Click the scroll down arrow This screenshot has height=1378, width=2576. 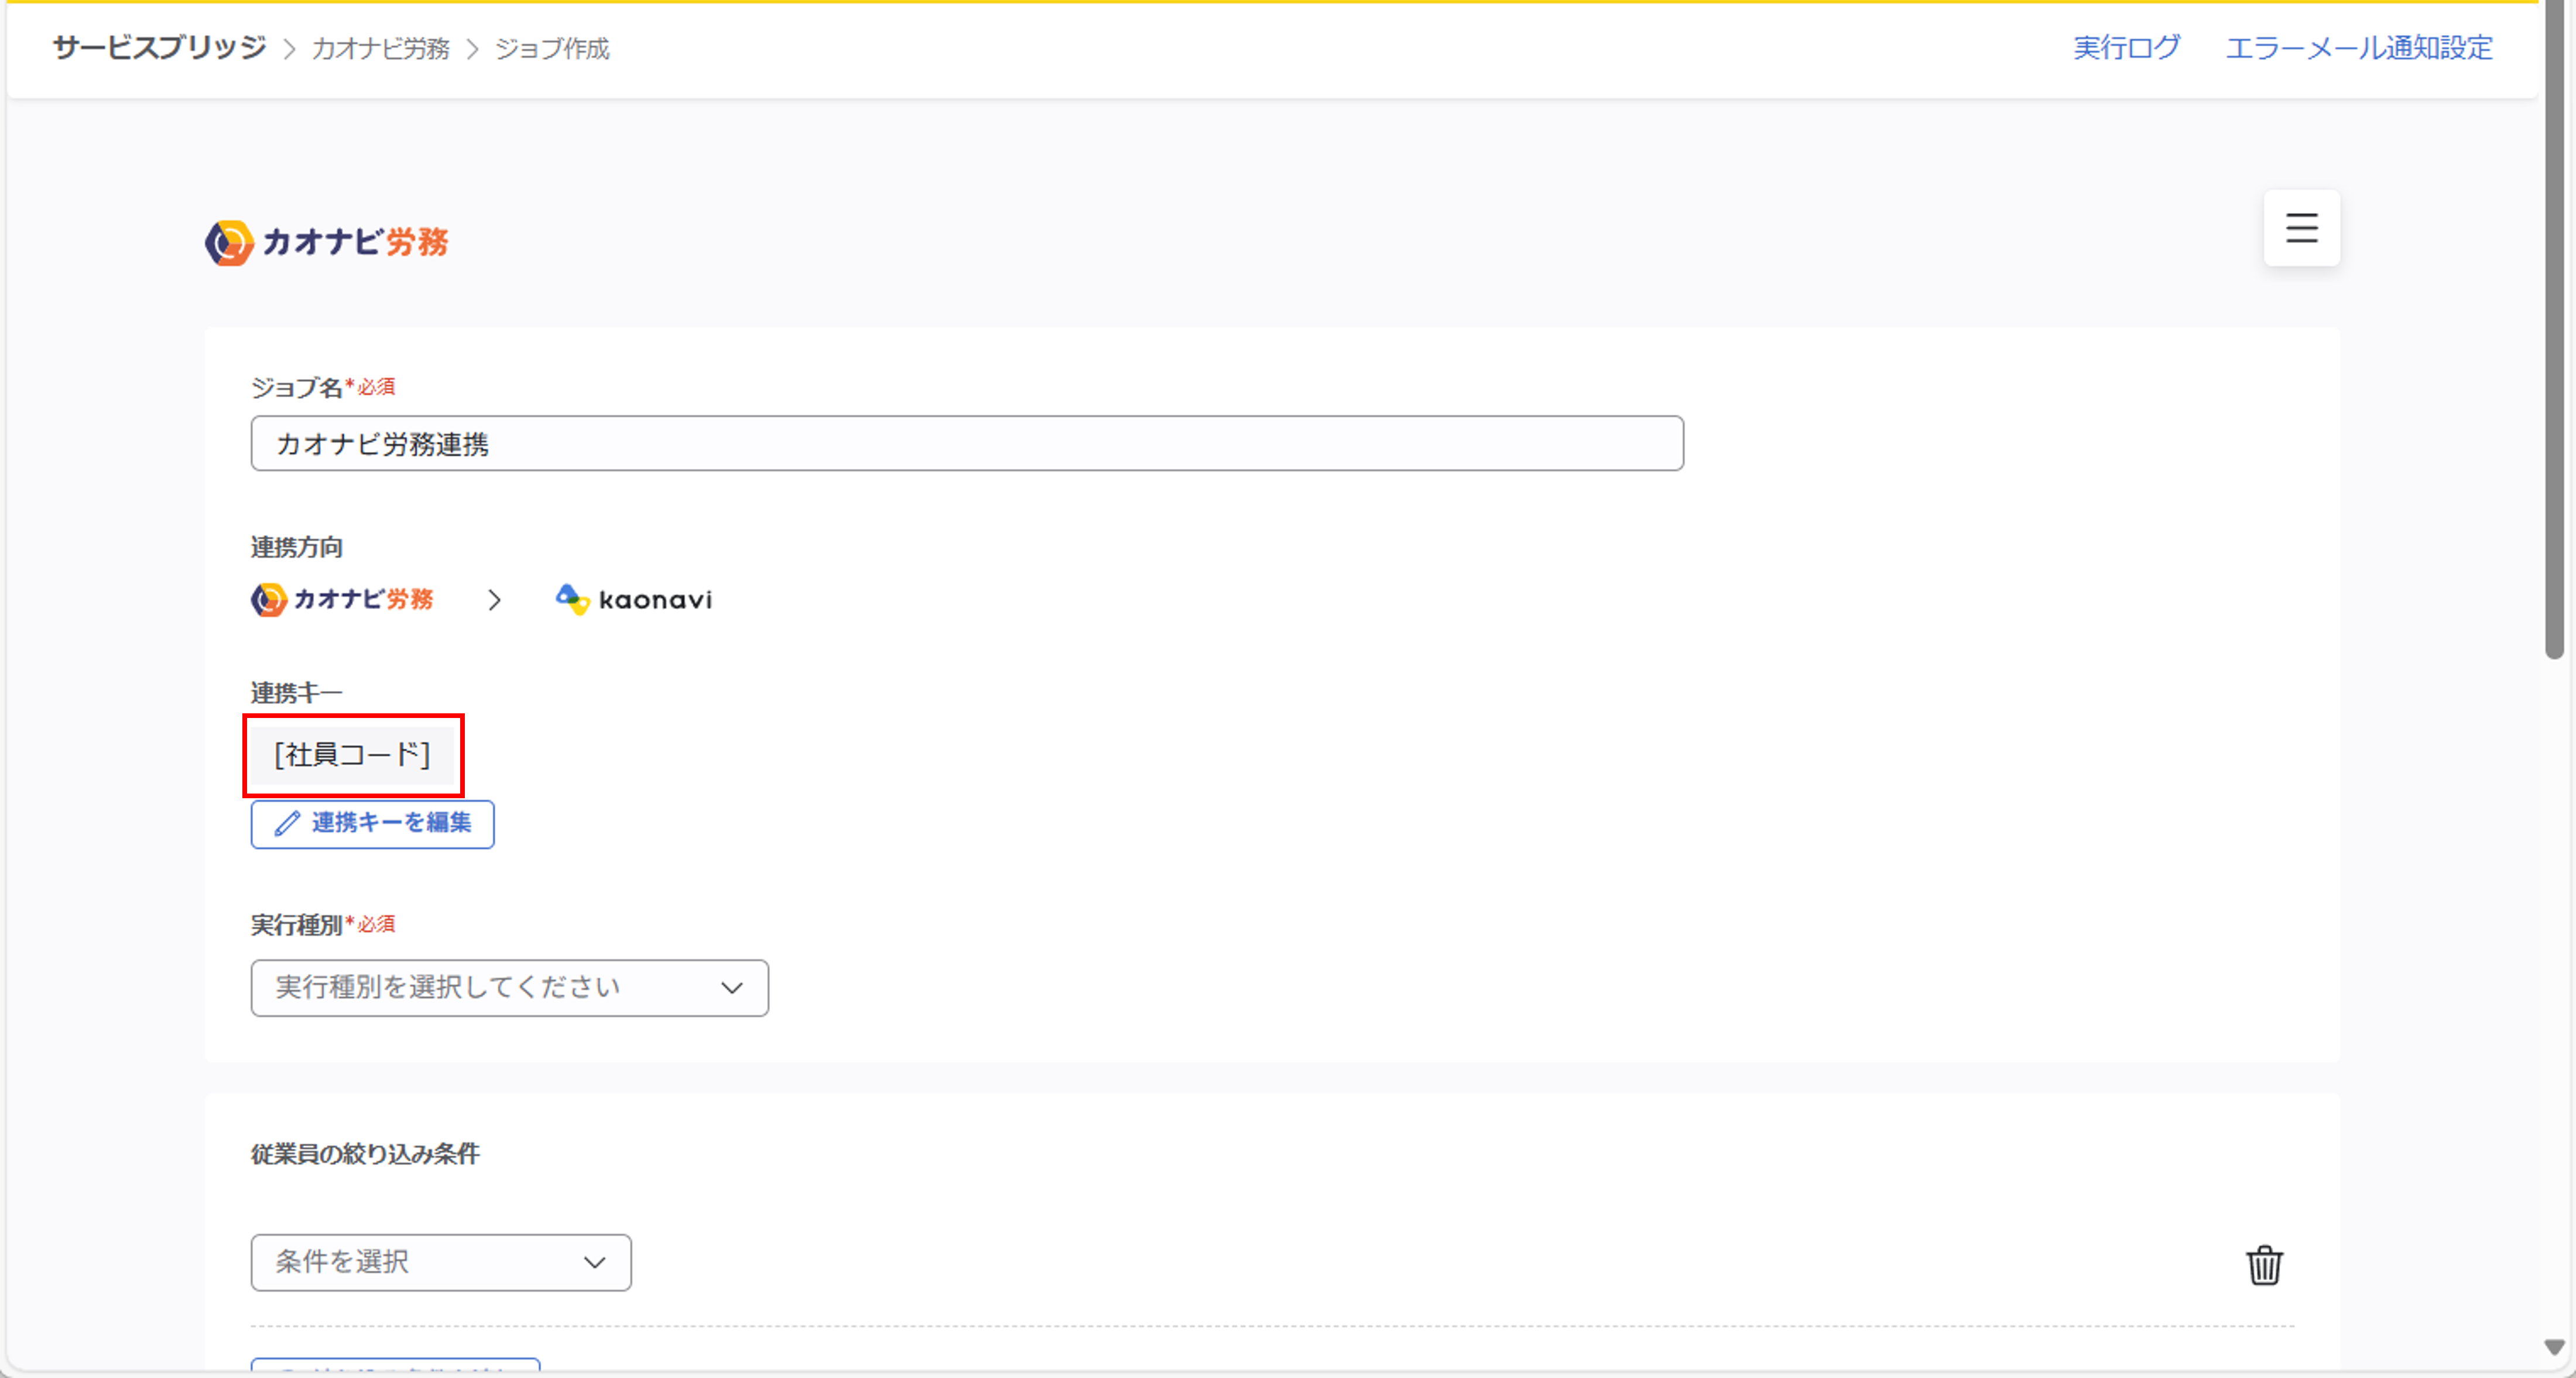coord(2554,1347)
